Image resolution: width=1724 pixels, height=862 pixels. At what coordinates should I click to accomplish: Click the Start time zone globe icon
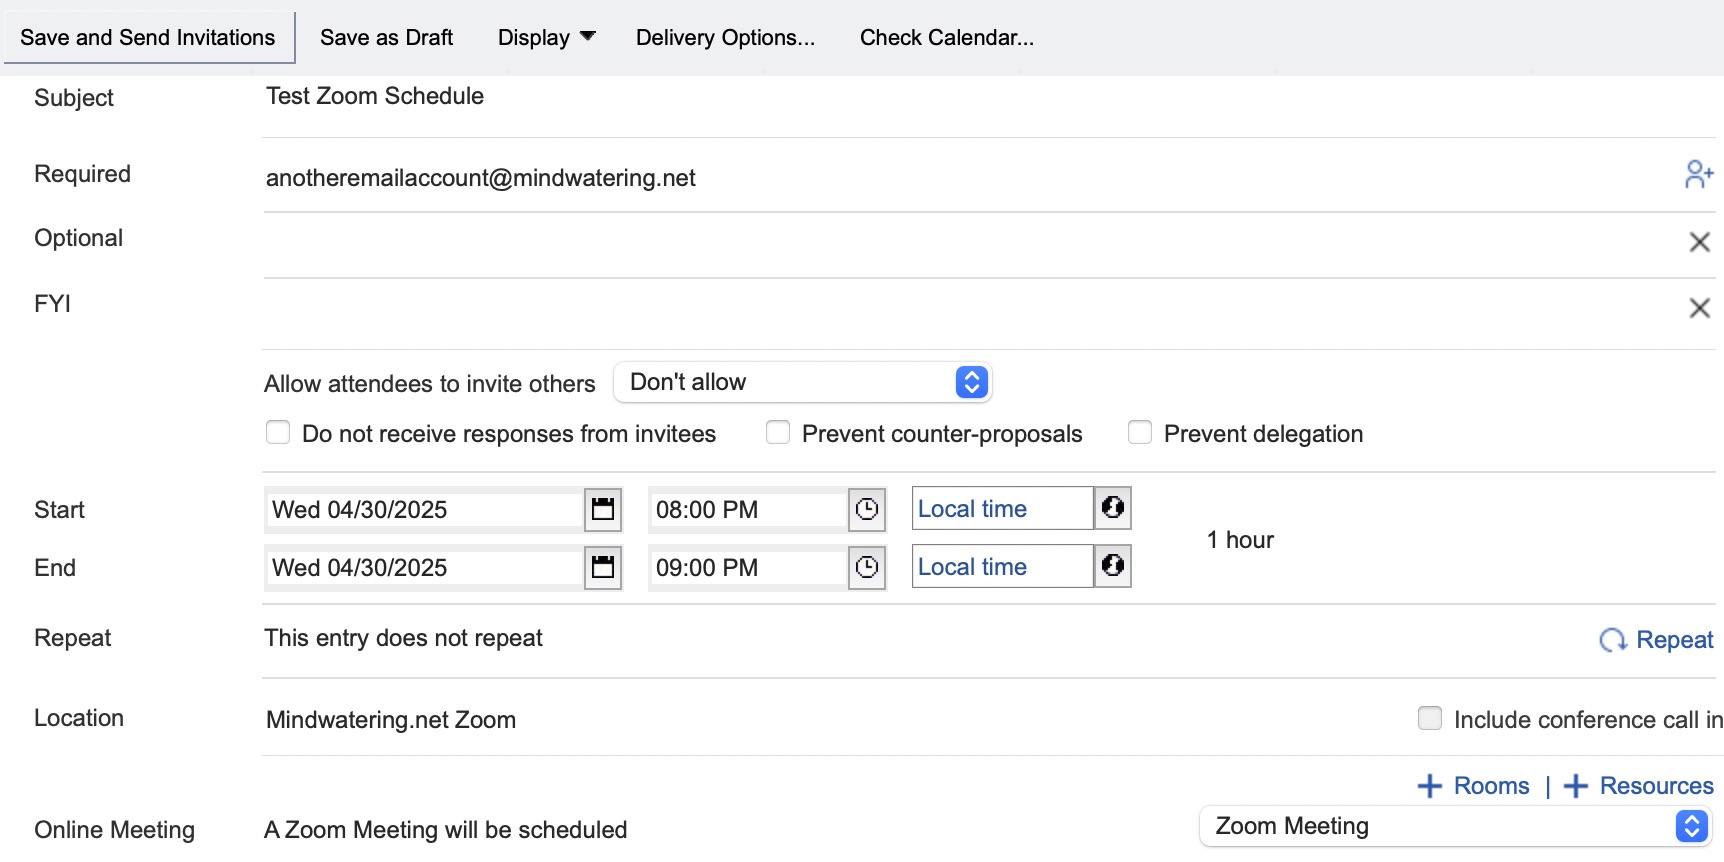[x=1112, y=508]
